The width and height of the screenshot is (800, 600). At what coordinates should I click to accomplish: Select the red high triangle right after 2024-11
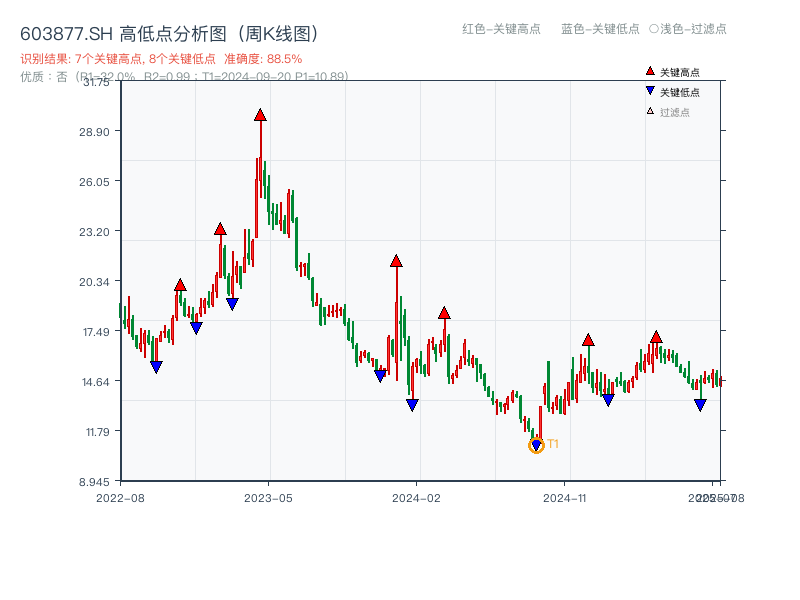[x=588, y=339]
